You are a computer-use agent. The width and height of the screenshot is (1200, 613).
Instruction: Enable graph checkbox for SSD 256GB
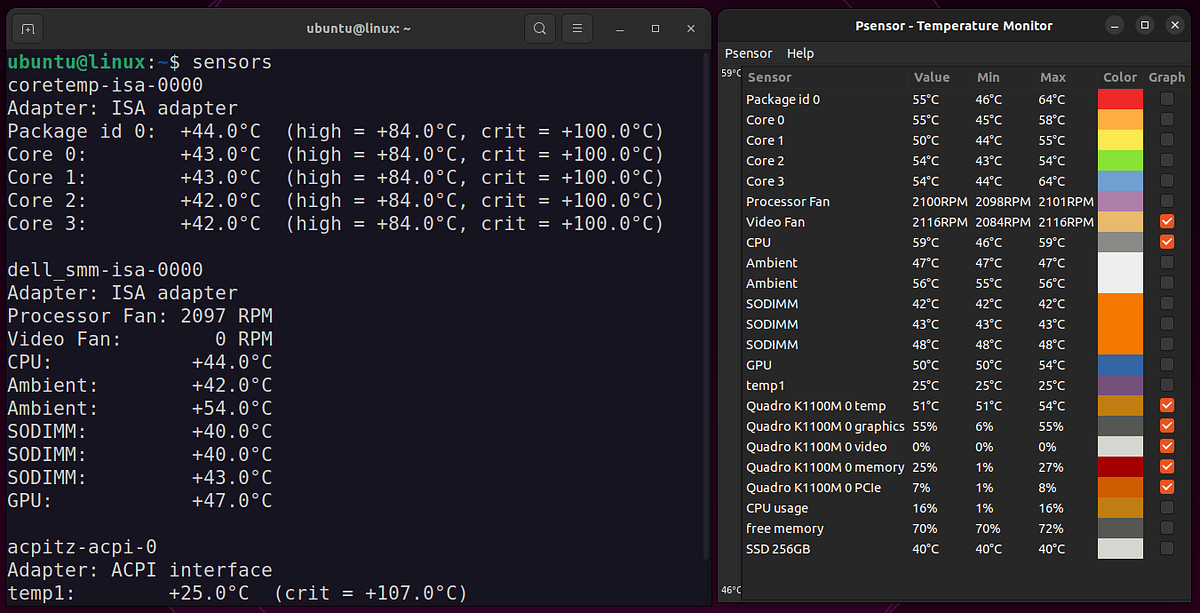click(1166, 548)
